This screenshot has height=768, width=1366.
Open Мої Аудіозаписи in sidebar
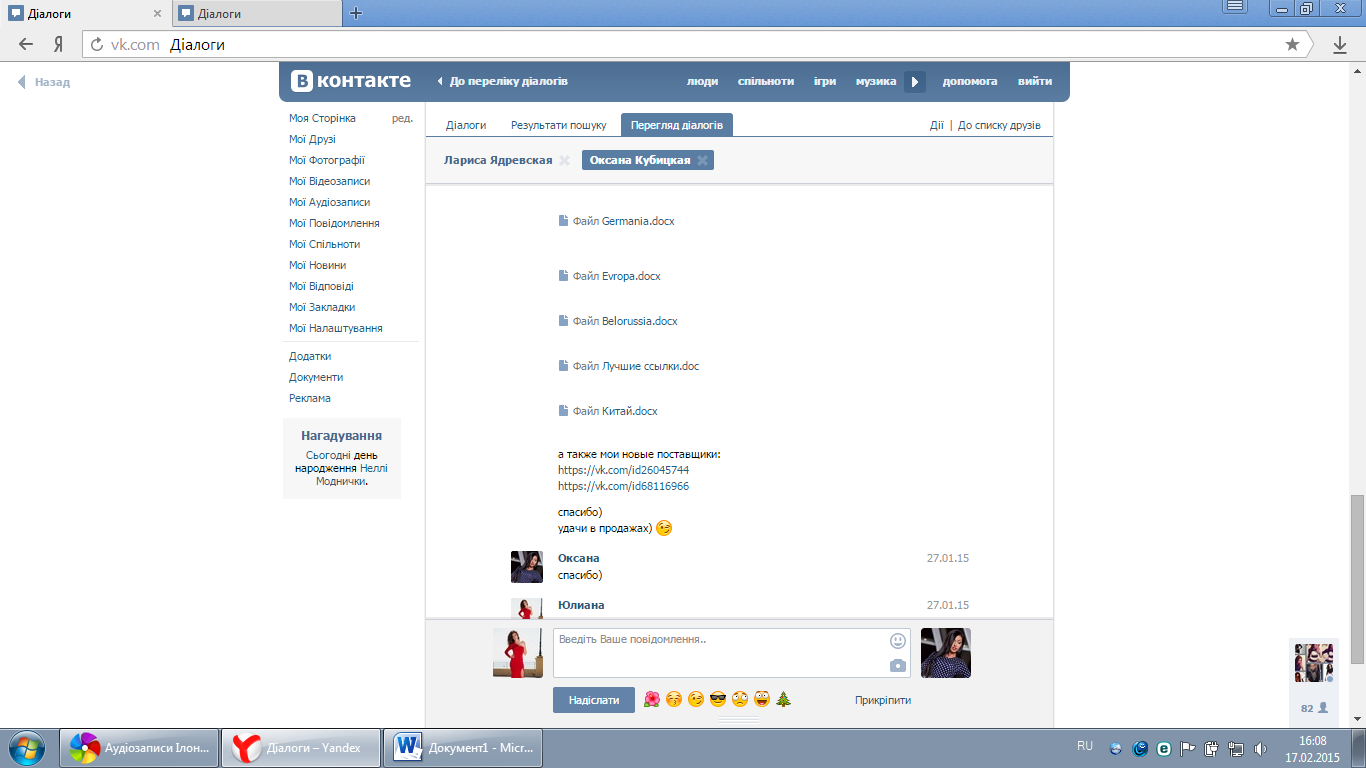tap(329, 202)
